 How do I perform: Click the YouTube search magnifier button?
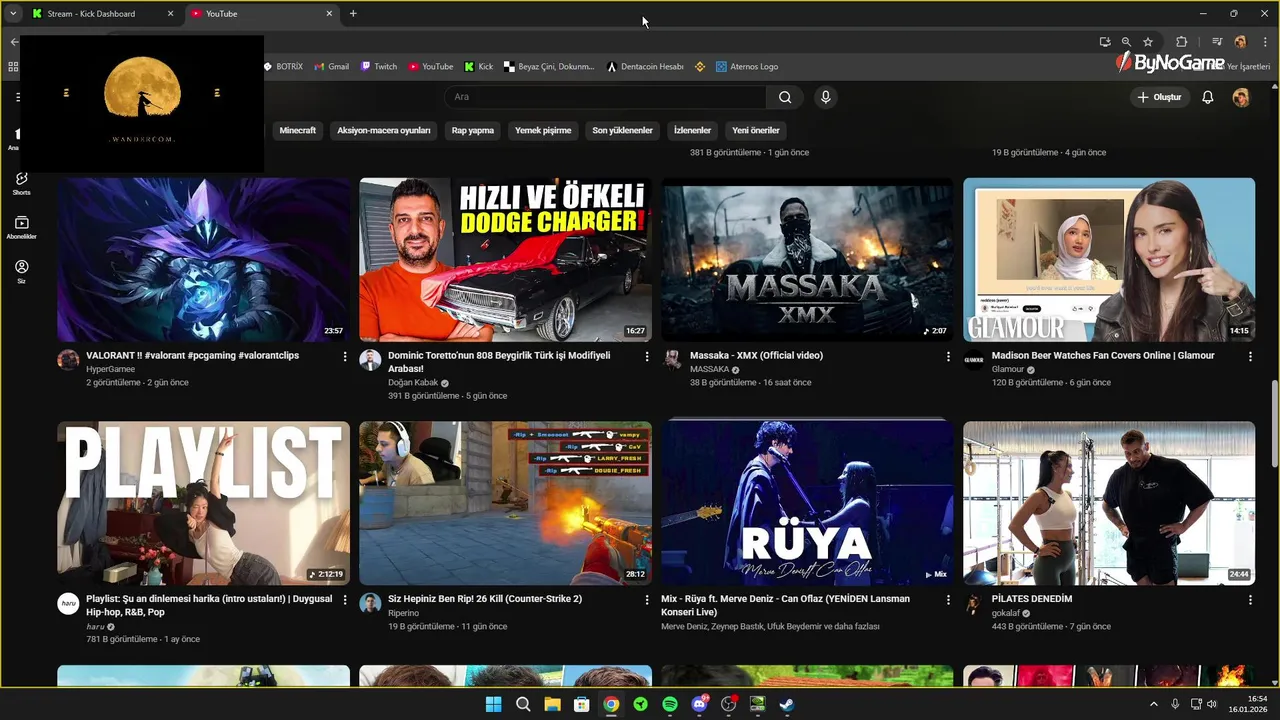785,97
